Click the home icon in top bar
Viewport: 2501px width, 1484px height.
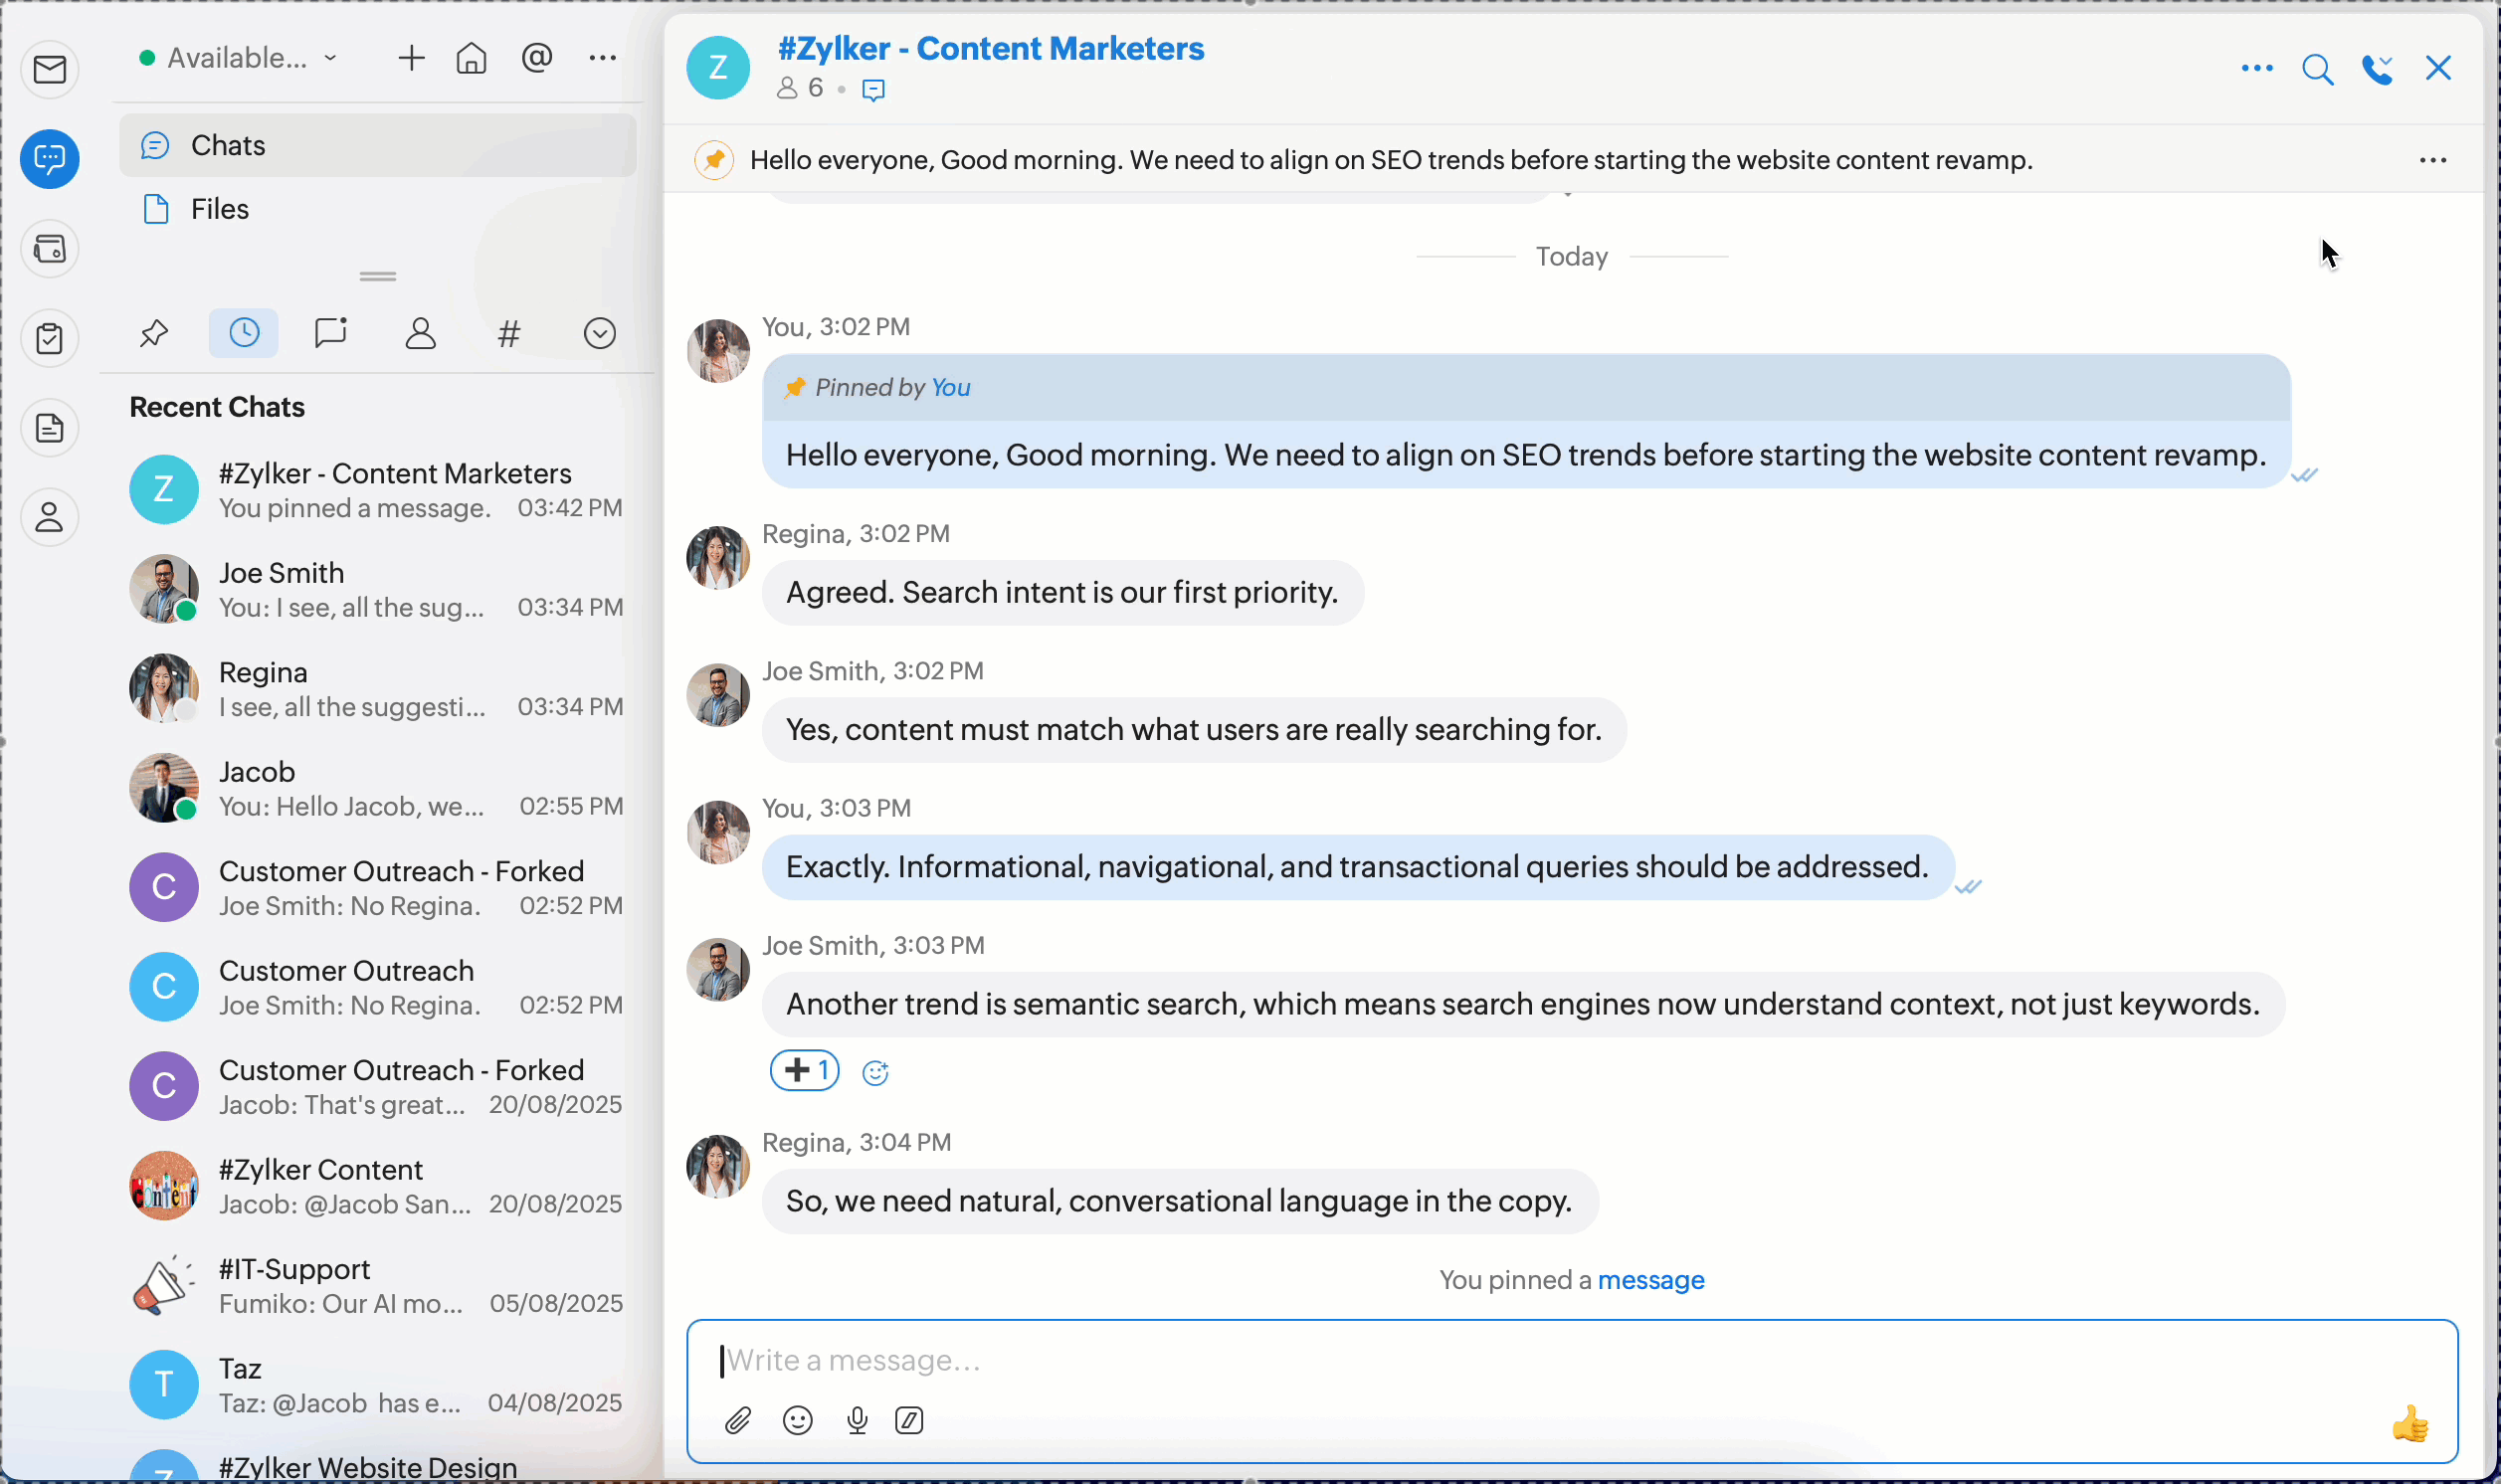pos(471,58)
